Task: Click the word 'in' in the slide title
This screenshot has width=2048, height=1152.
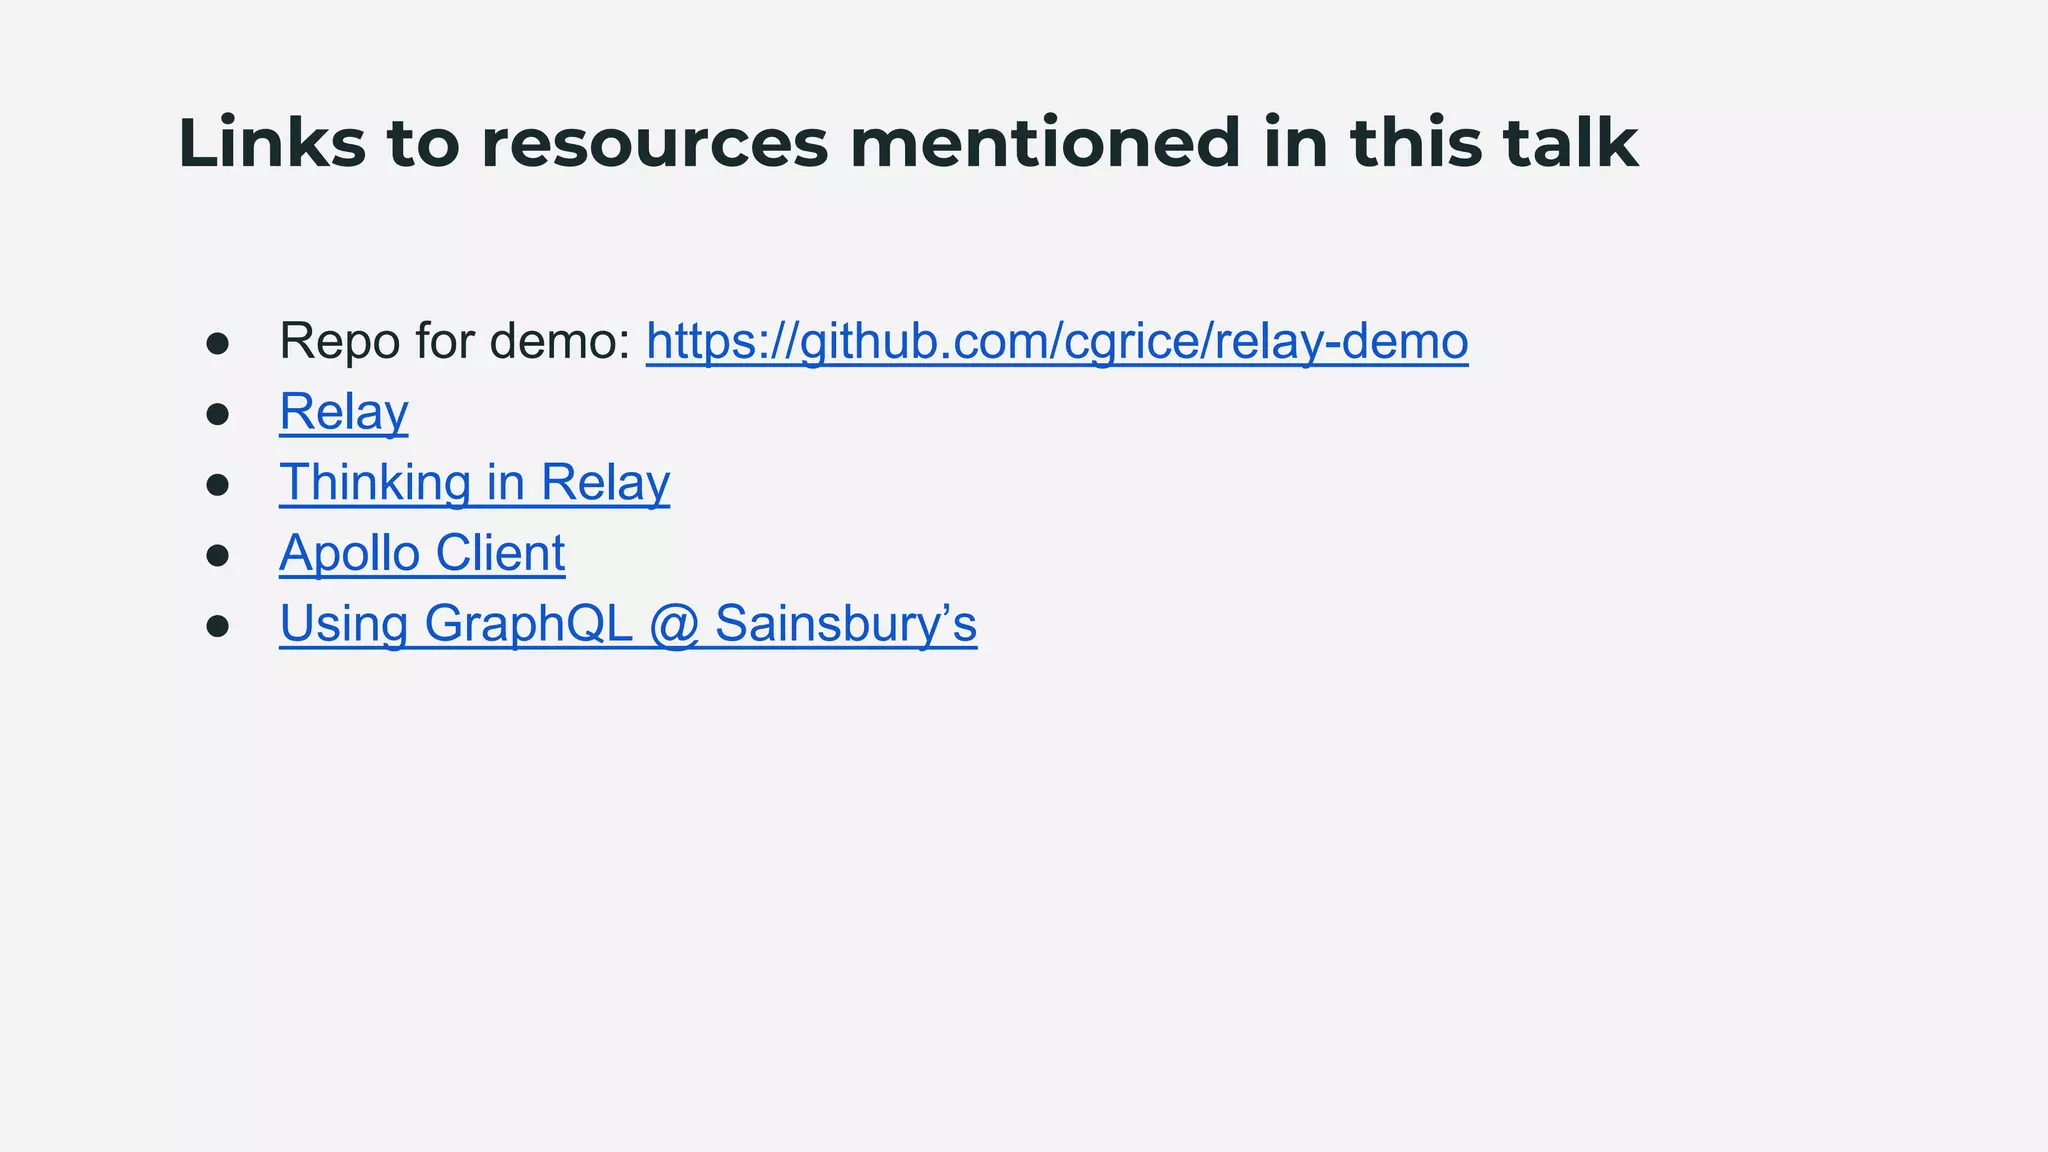Action: (x=1295, y=143)
